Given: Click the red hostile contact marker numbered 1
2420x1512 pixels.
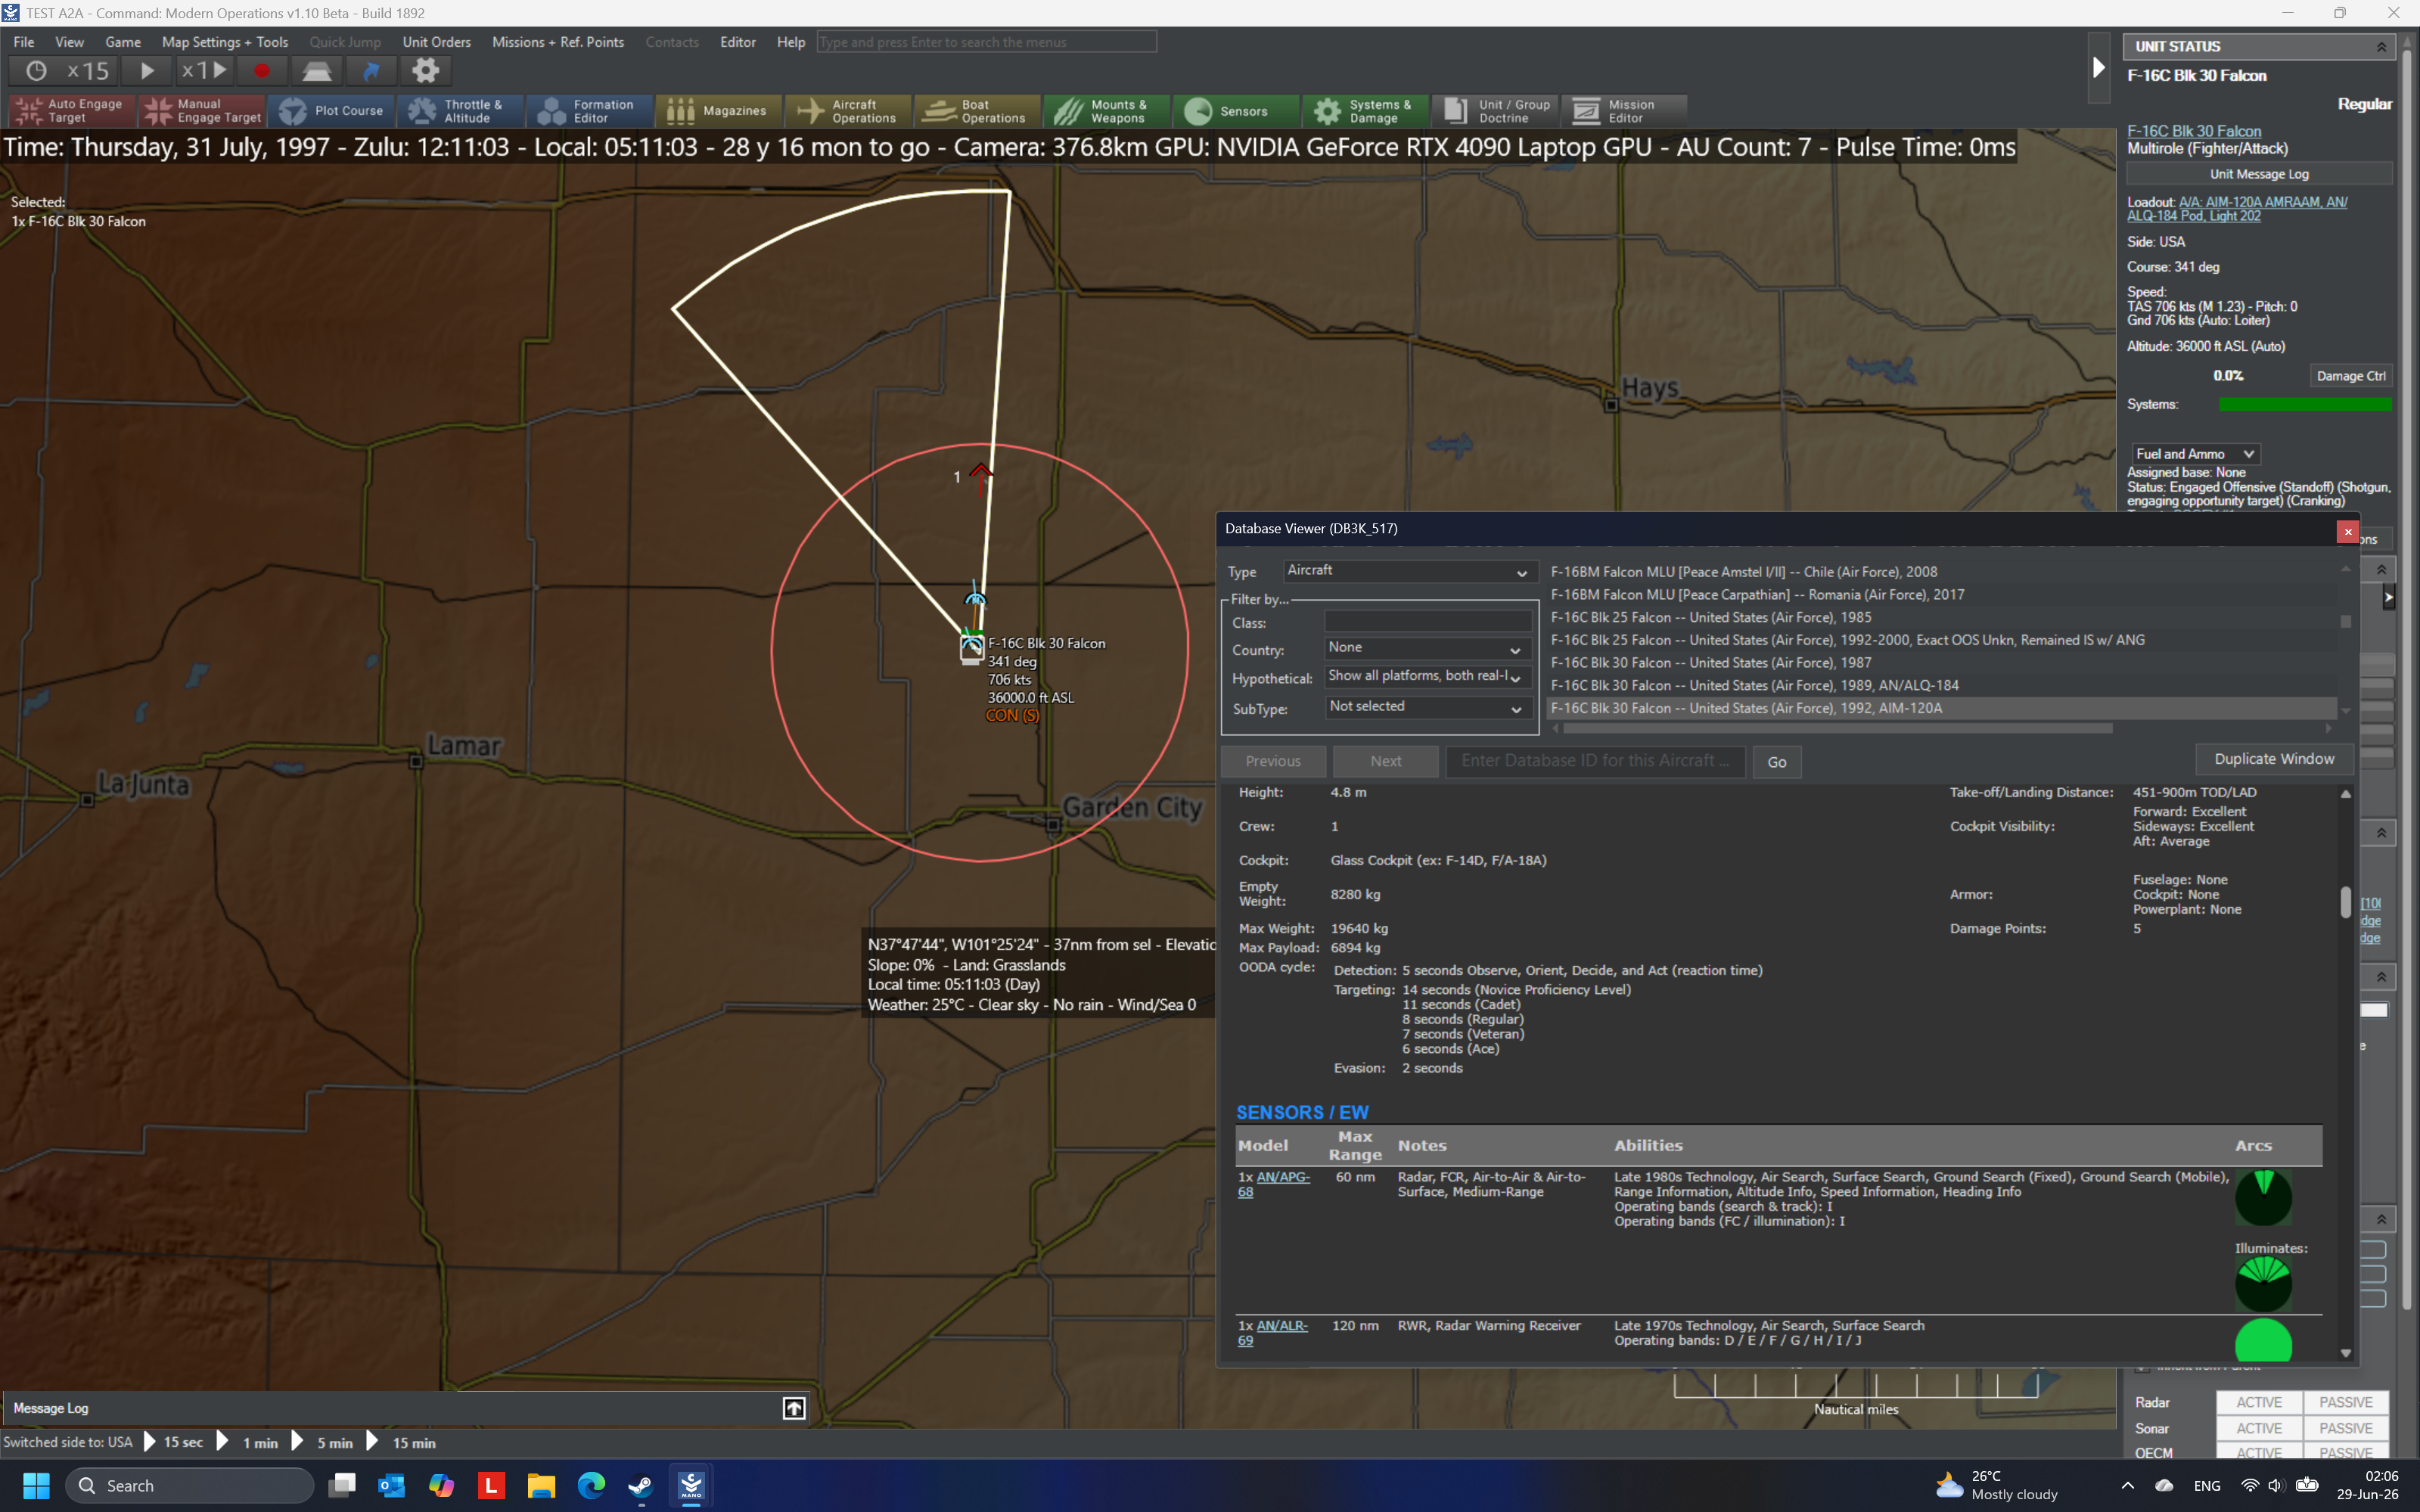Looking at the screenshot, I should point(981,473).
